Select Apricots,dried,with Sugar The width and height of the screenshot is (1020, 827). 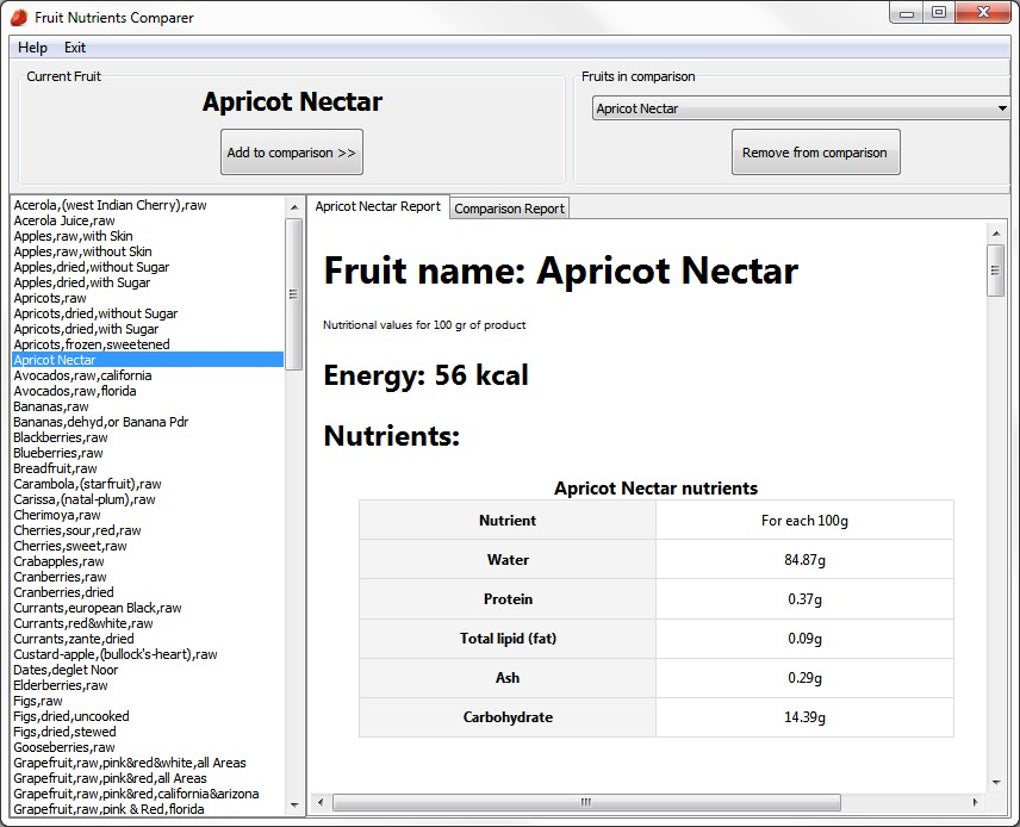(148, 329)
